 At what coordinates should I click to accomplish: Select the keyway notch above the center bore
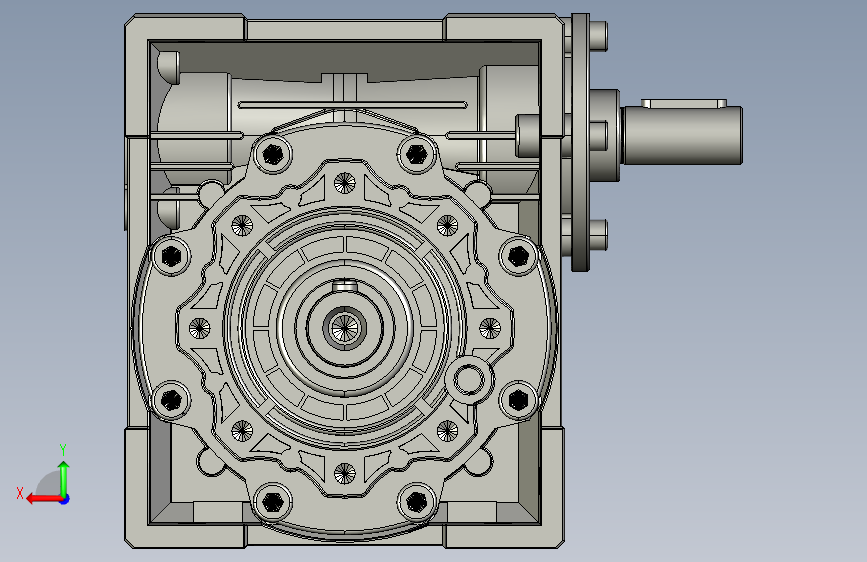[x=345, y=285]
